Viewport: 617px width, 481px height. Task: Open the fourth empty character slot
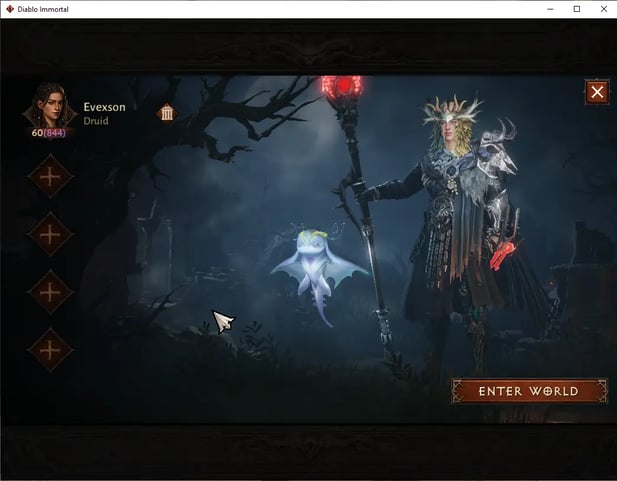(x=49, y=349)
